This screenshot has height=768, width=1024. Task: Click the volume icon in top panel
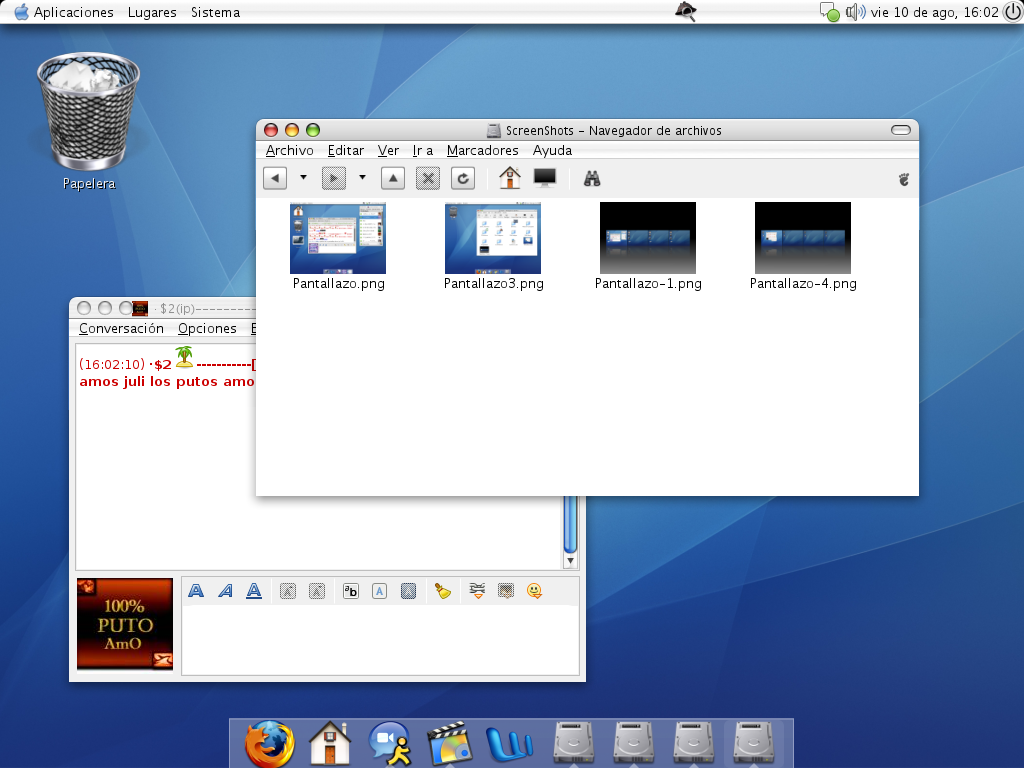click(x=855, y=12)
